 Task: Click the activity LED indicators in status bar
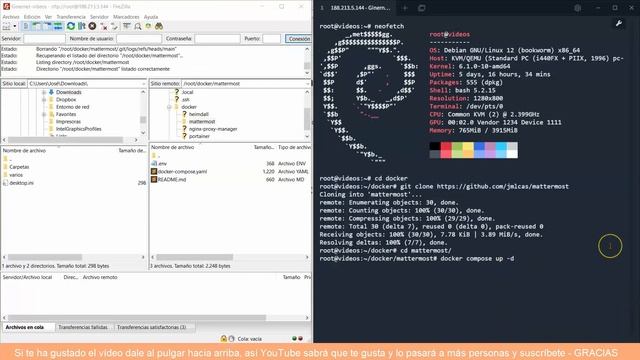click(298, 339)
